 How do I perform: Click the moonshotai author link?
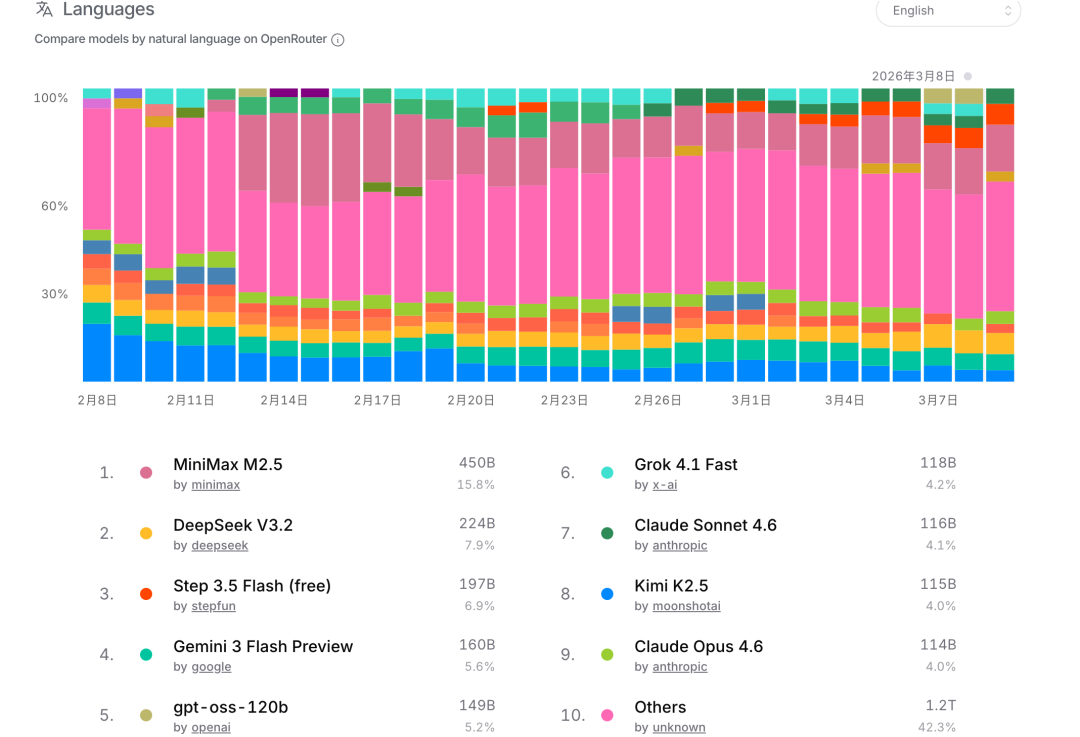point(686,606)
